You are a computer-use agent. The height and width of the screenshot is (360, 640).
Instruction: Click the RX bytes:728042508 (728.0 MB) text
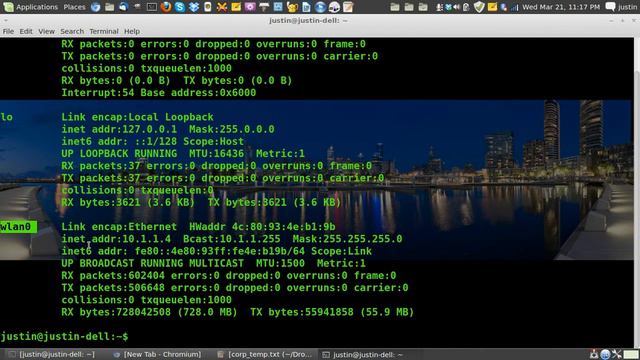click(x=149, y=312)
